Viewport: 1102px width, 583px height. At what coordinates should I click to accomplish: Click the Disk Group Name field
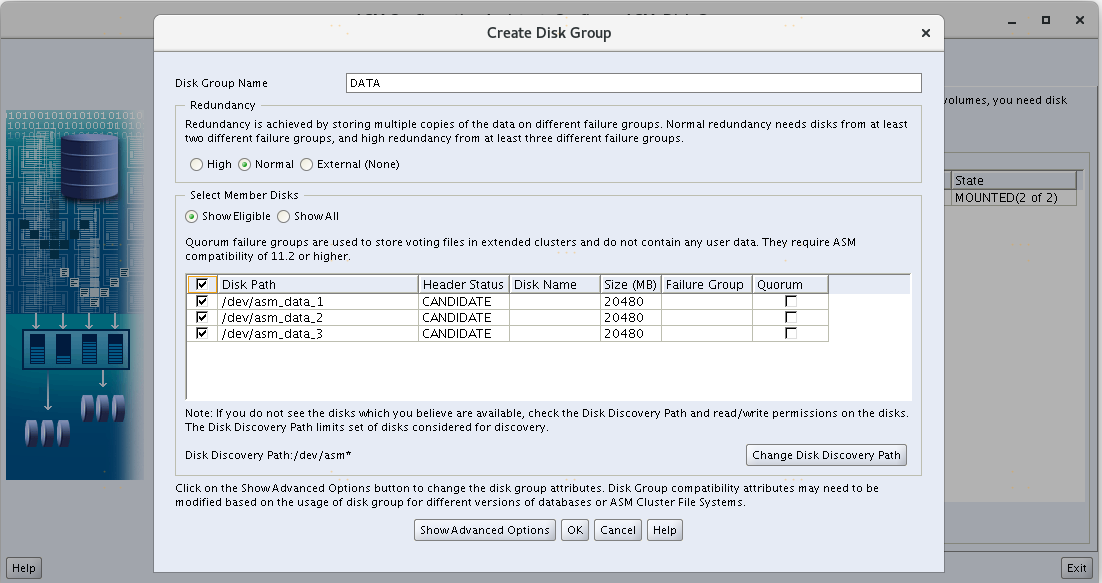pyautogui.click(x=633, y=83)
